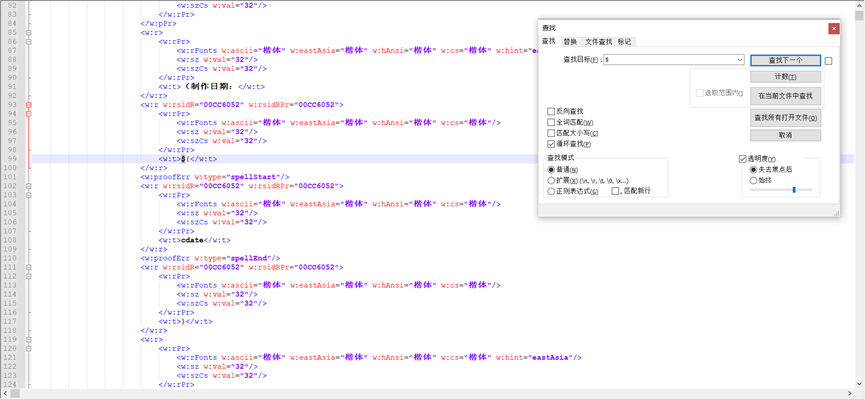This screenshot has height=399, width=865.
Task: Click the text 制作日期 on line 91
Action: click(210, 87)
